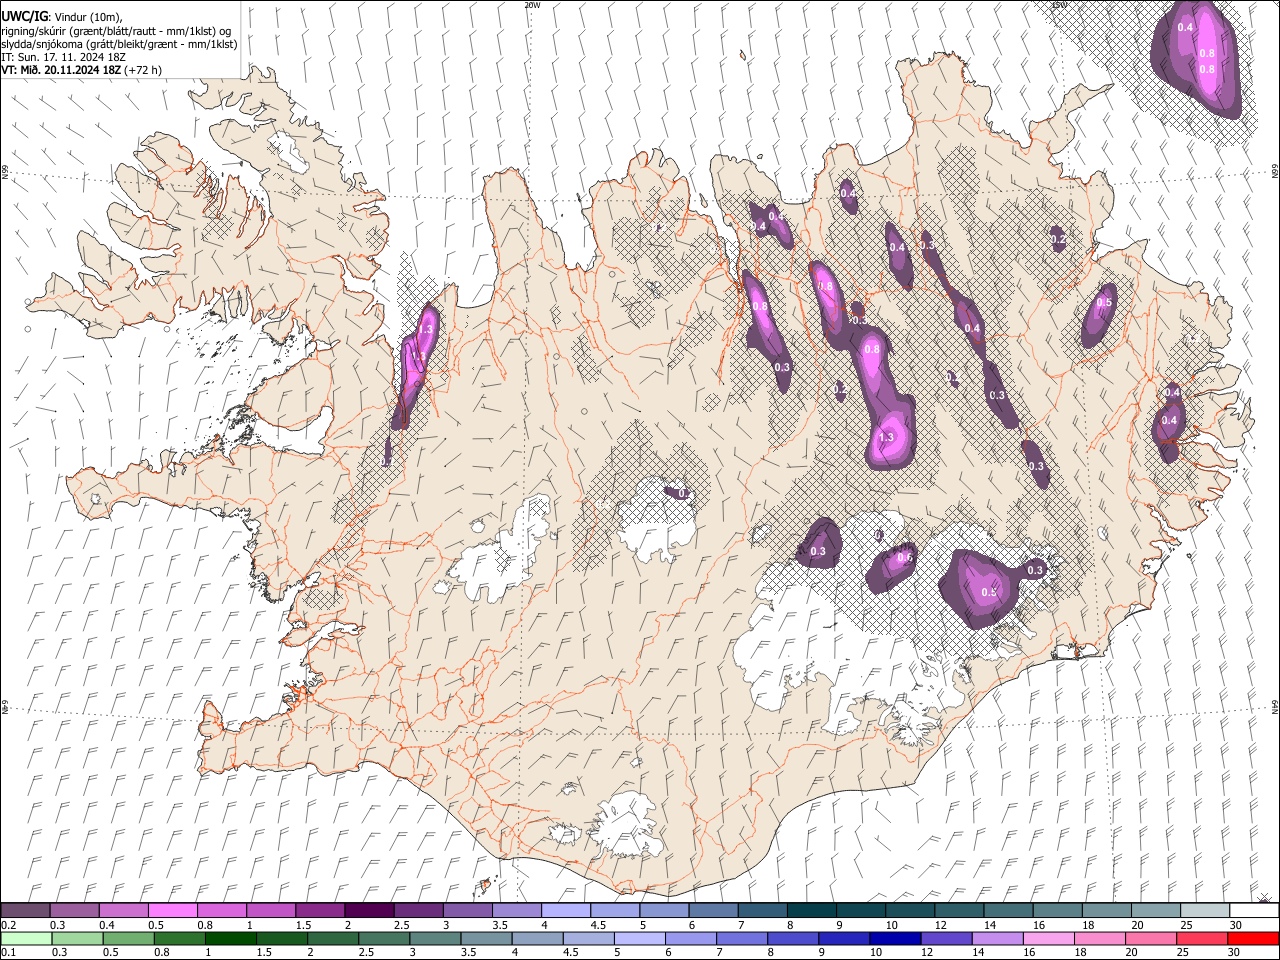
Task: Click the '(+72 h)' forecast offset text
Action: 143,70
